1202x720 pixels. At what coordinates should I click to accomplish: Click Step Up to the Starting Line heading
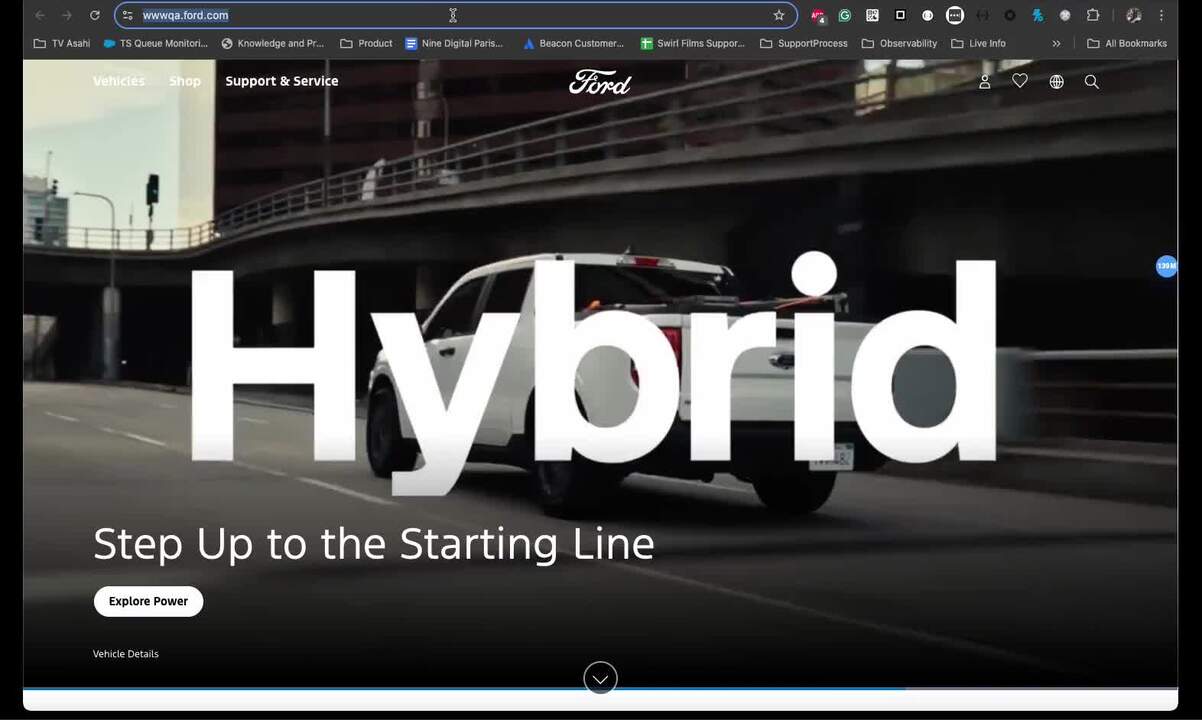point(374,544)
